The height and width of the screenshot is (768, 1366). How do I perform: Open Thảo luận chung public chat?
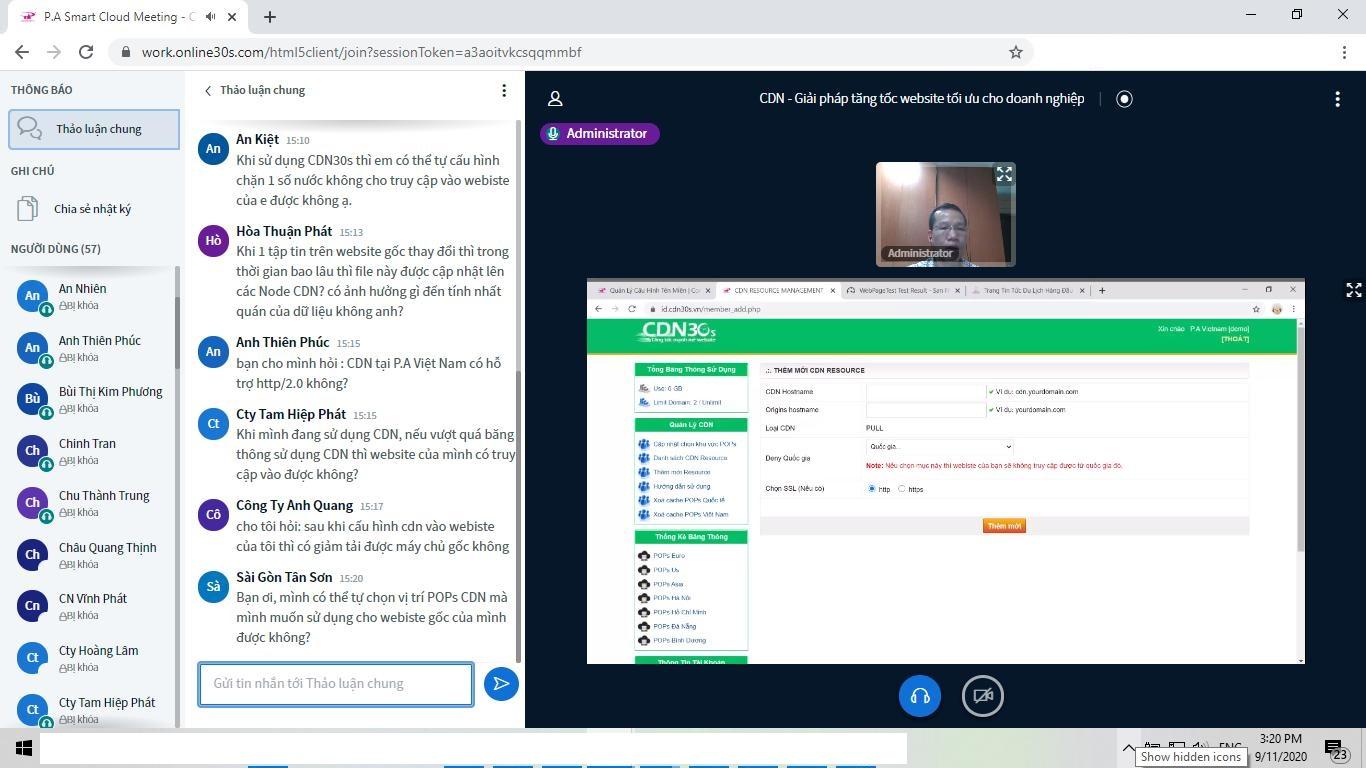(x=94, y=129)
